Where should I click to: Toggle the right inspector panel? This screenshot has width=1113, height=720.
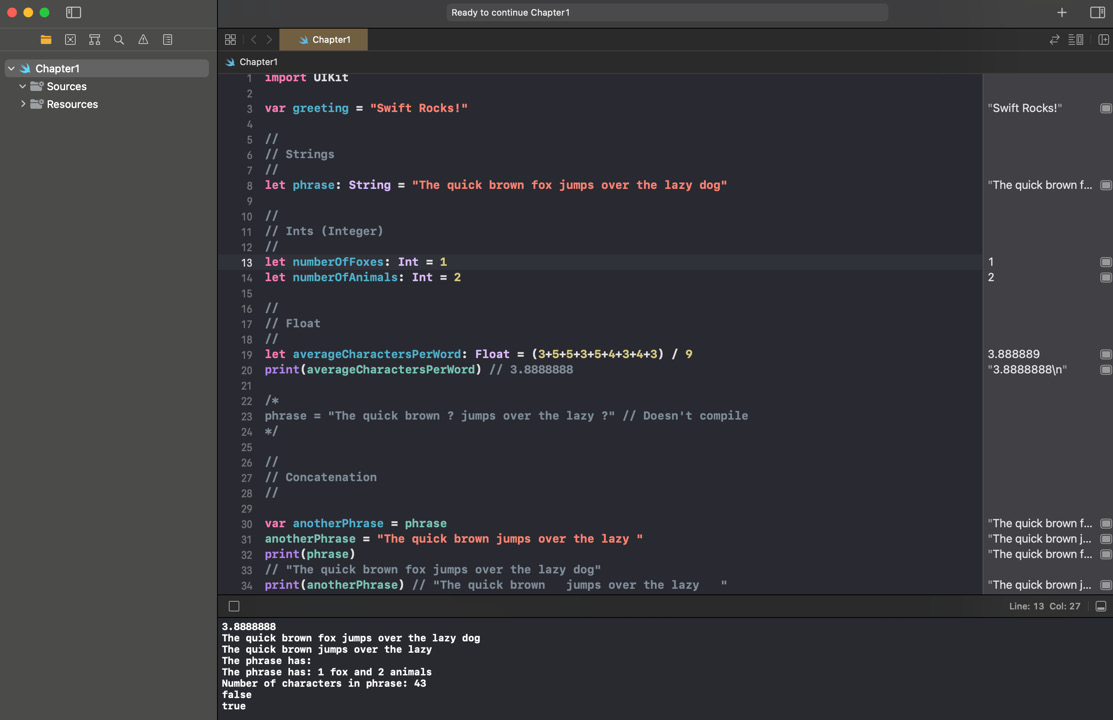point(1097,13)
